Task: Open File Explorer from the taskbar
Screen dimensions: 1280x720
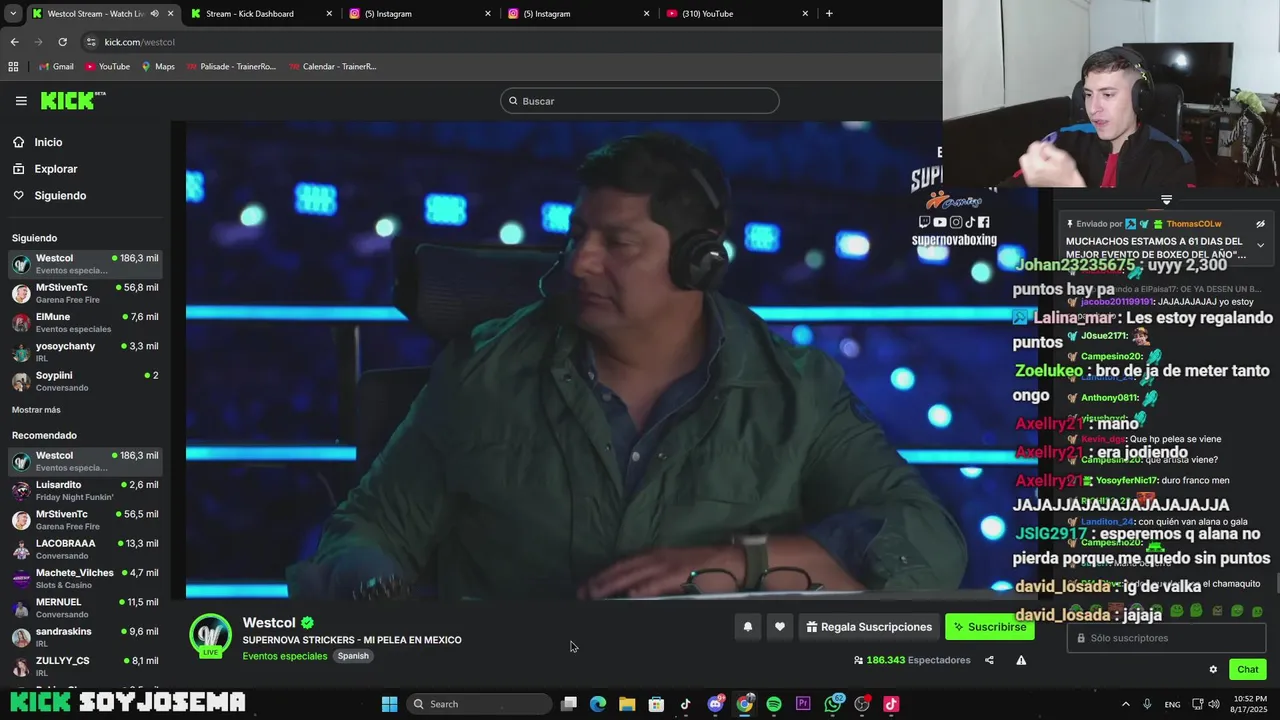Action: click(627, 704)
